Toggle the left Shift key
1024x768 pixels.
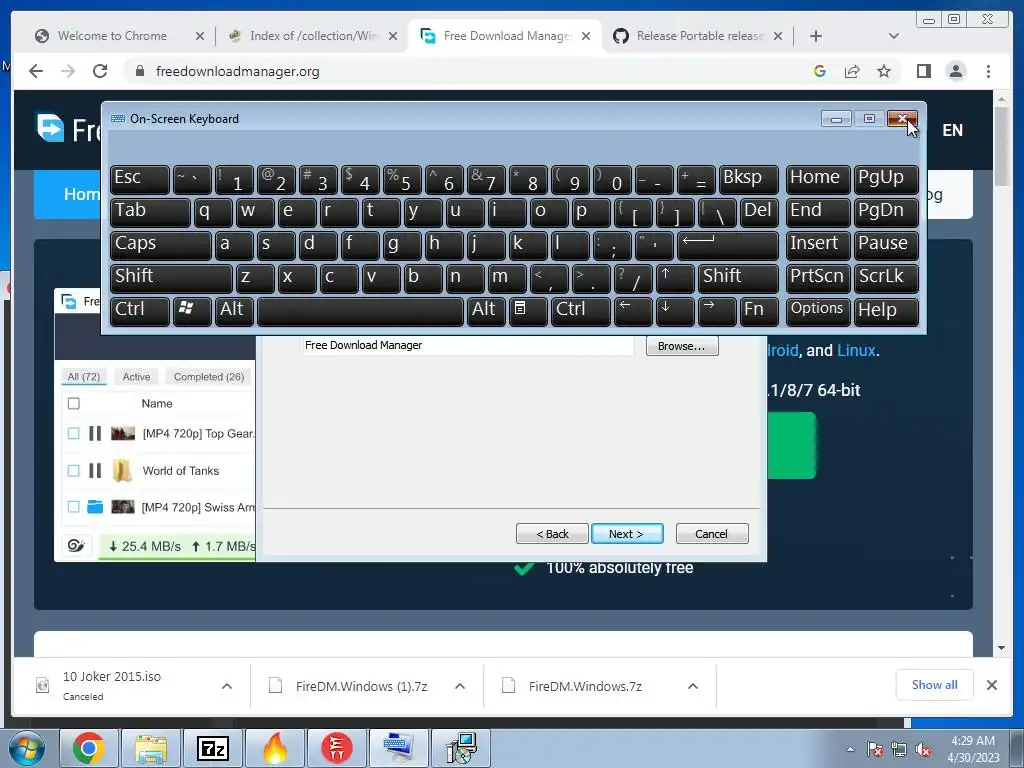click(171, 278)
